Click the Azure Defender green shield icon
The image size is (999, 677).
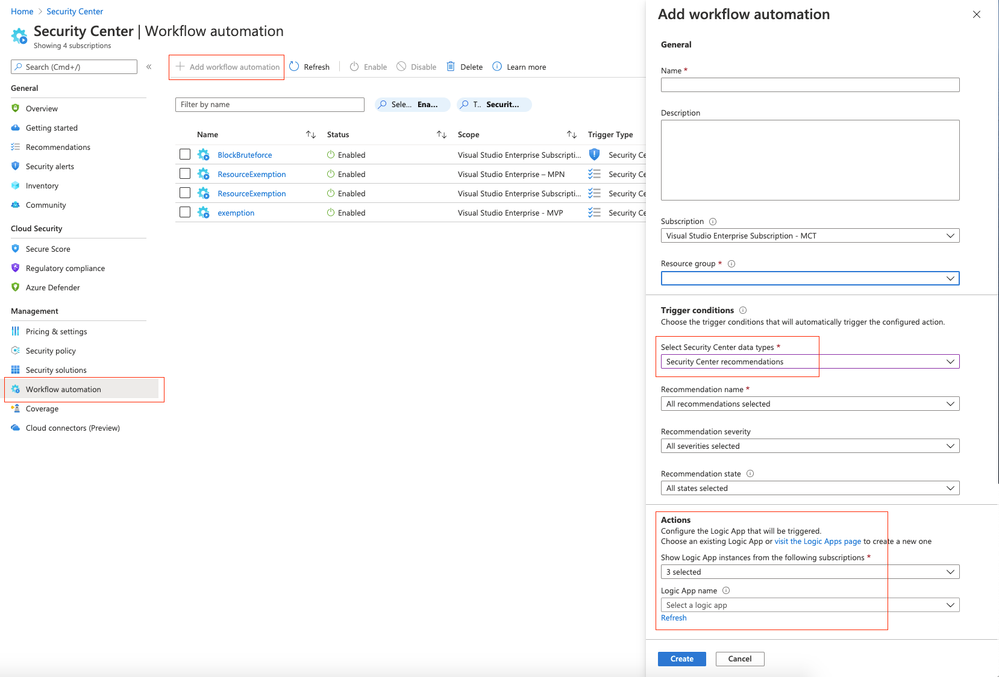pyautogui.click(x=15, y=287)
